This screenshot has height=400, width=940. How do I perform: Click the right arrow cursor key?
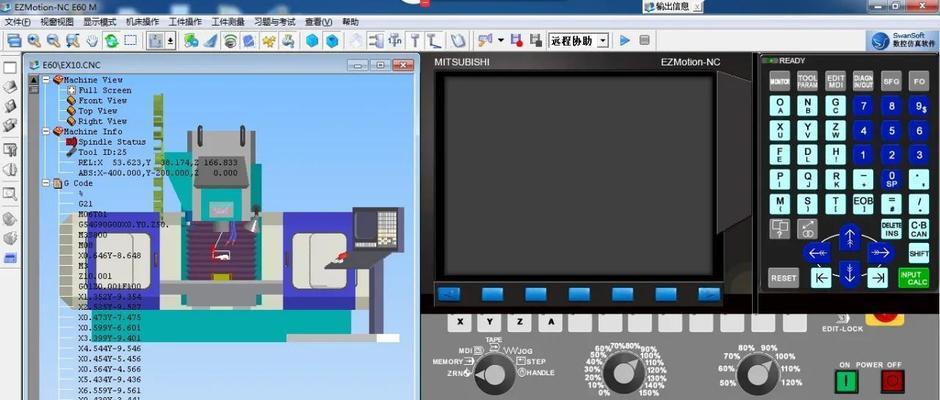pyautogui.click(x=881, y=253)
